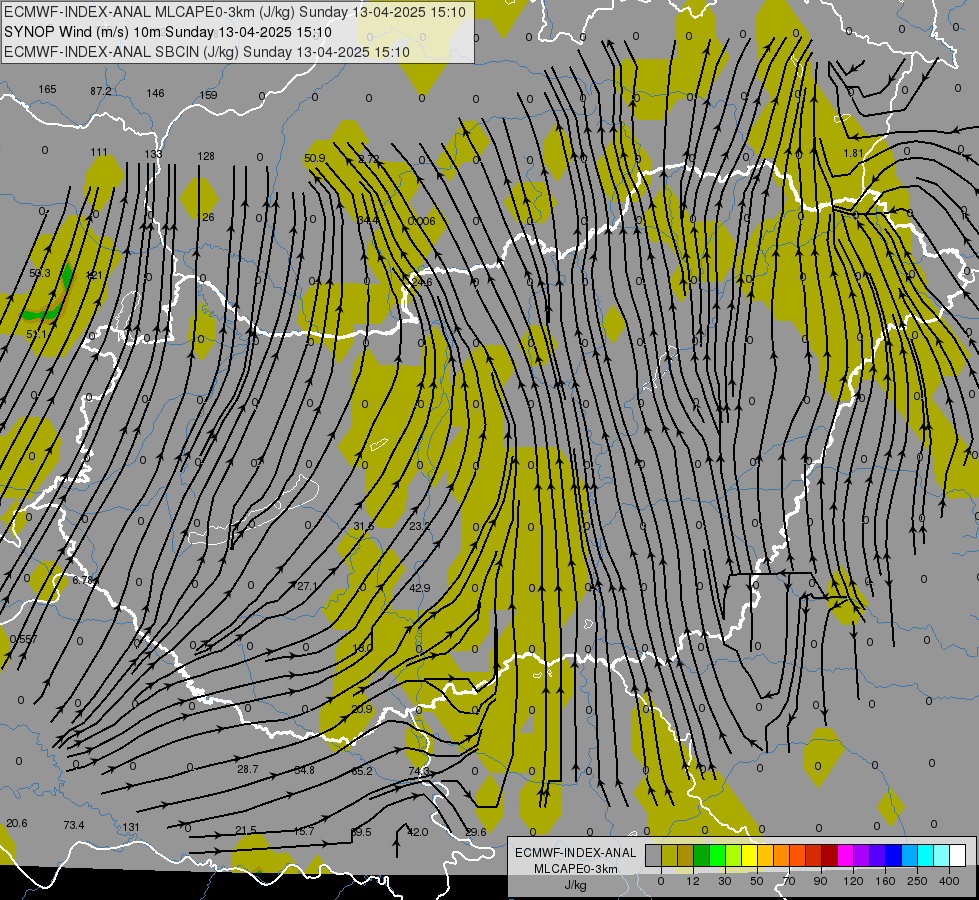Click the magenta legend color swatch
Viewport: 979px width, 900px height.
point(845,855)
